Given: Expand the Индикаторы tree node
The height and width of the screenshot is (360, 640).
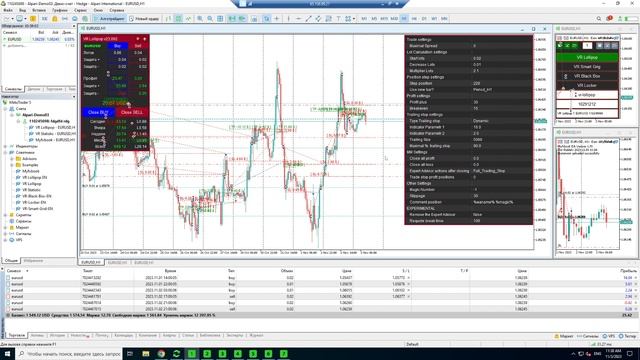Looking at the screenshot, I should pyautogui.click(x=5, y=146).
